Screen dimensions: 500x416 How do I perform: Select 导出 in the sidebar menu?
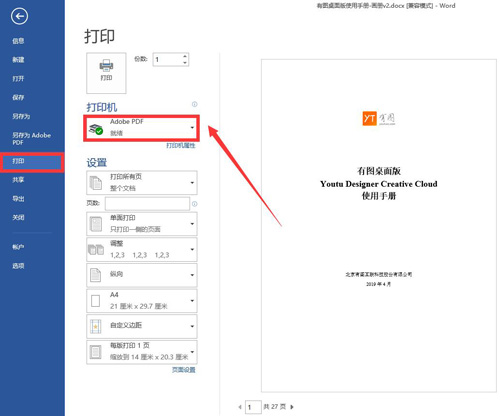pos(18,199)
